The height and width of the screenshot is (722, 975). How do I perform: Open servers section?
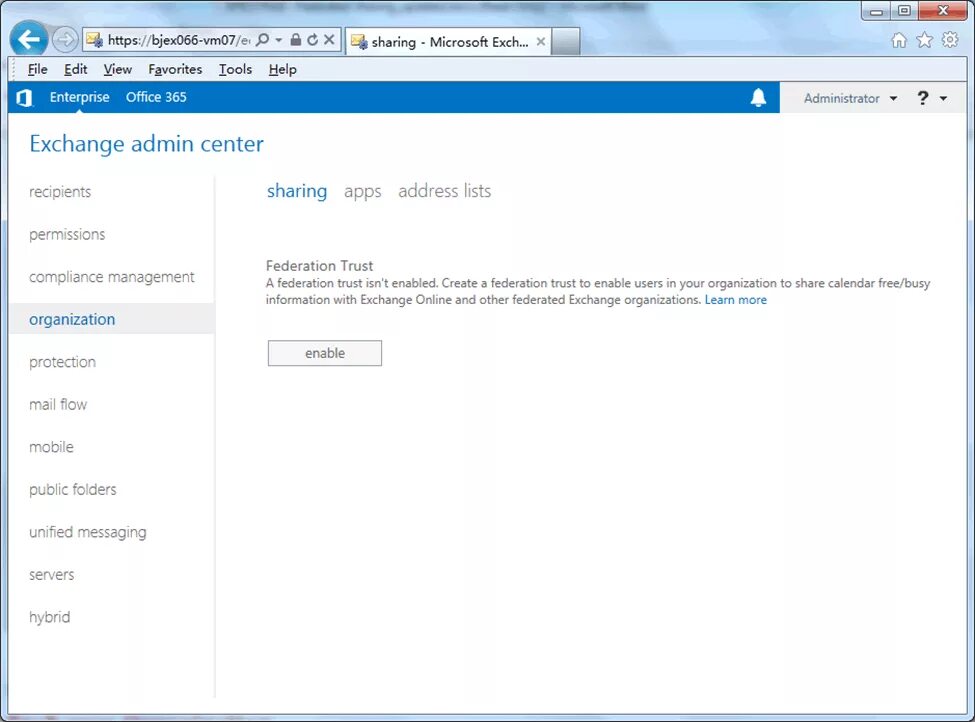52,575
